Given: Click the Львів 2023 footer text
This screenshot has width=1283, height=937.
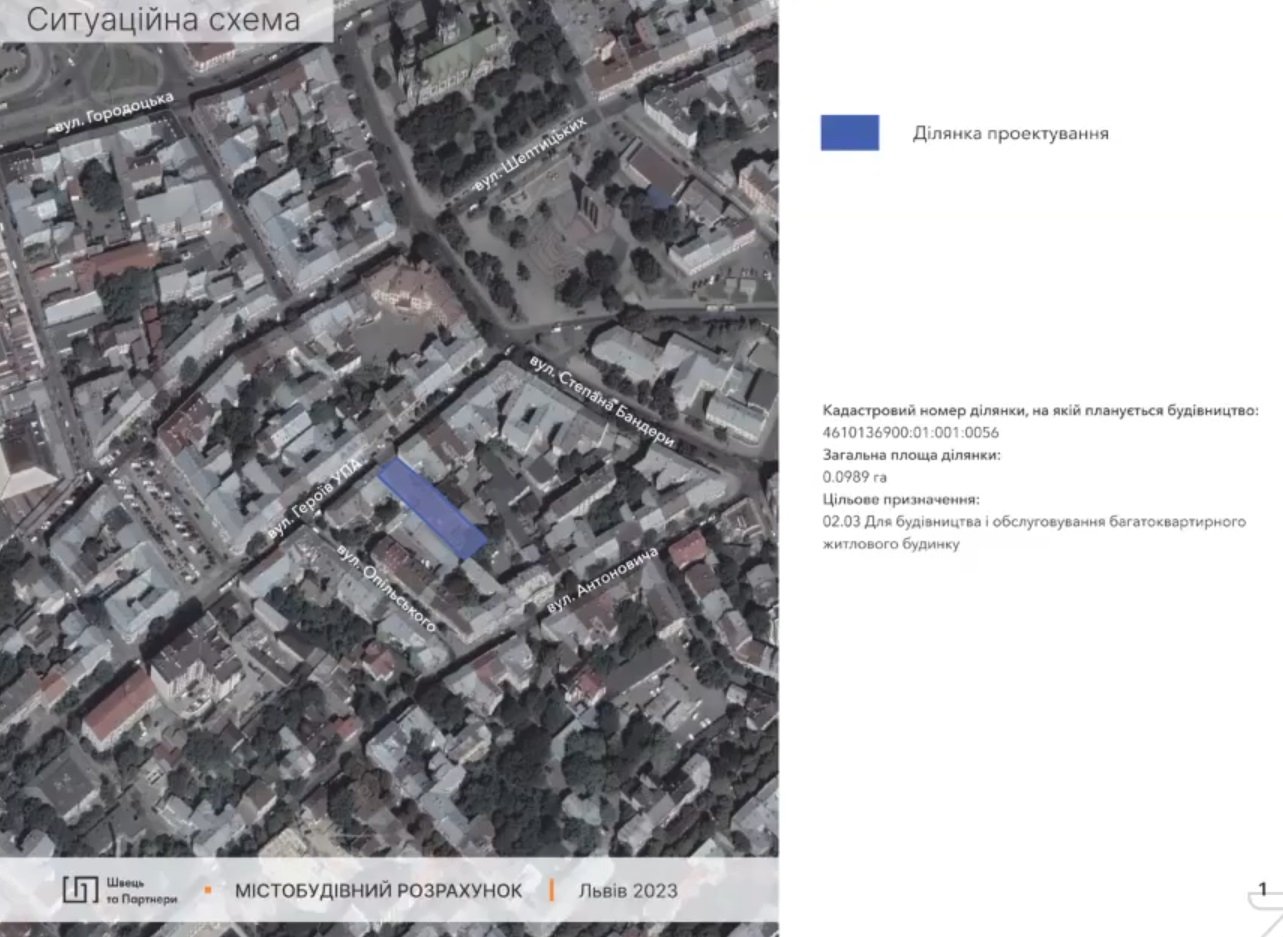Looking at the screenshot, I should click(627, 890).
